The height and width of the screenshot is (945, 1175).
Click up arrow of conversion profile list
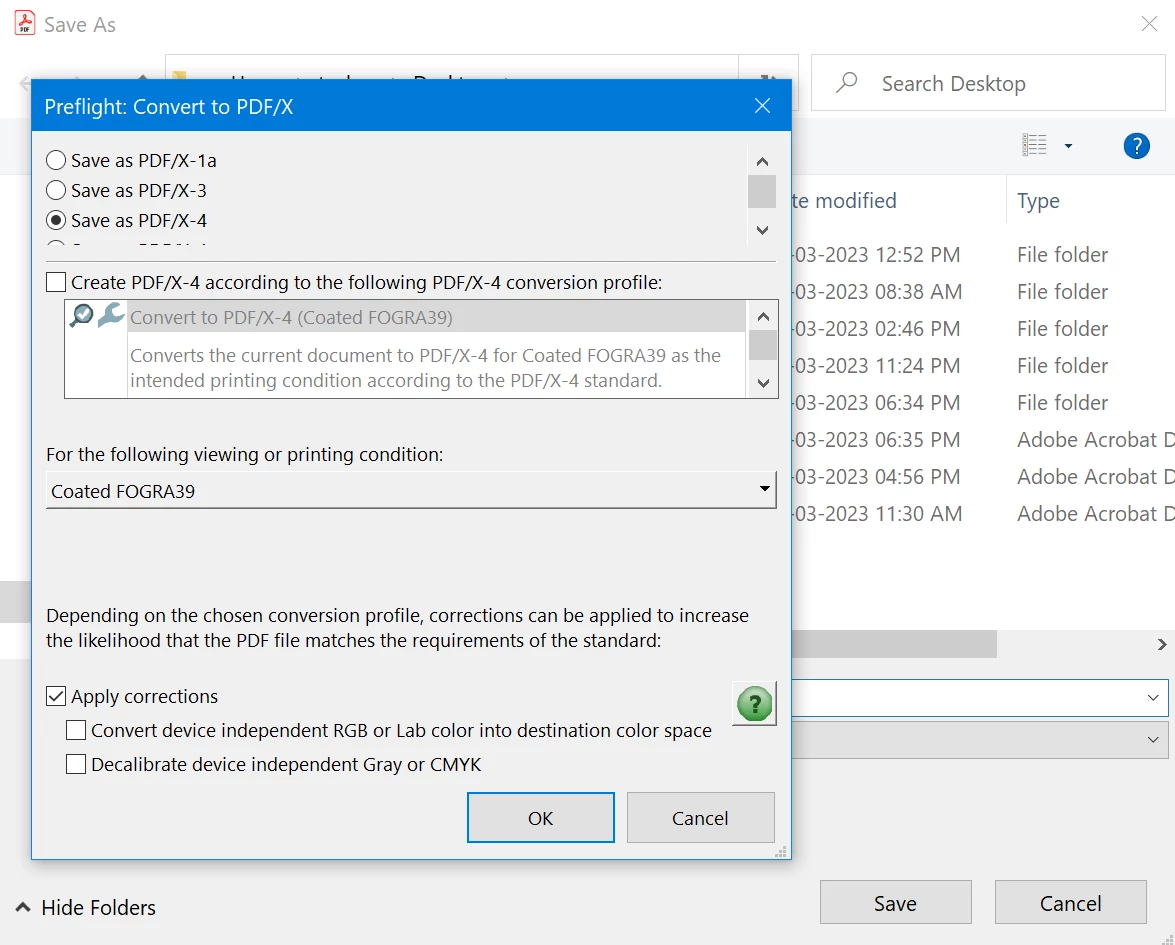(x=763, y=316)
